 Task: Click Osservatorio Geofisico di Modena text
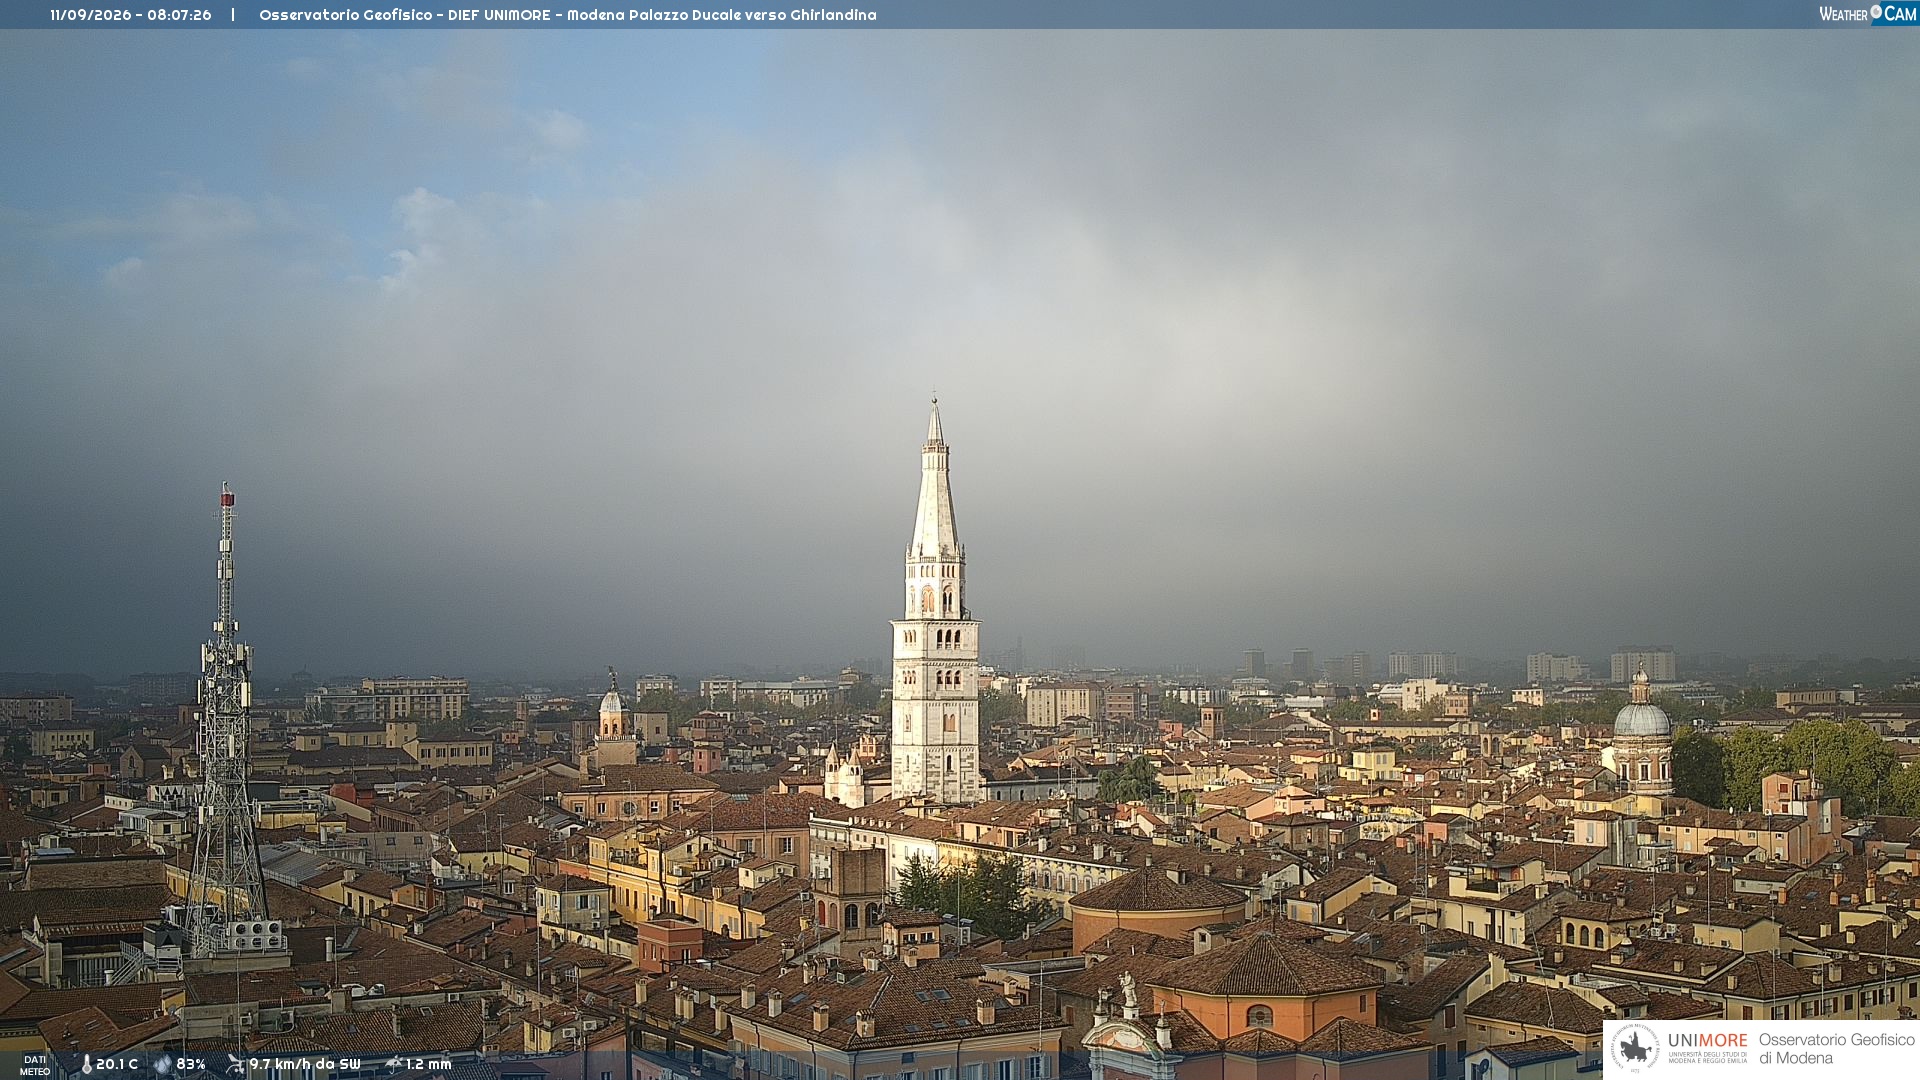coord(1836,1048)
